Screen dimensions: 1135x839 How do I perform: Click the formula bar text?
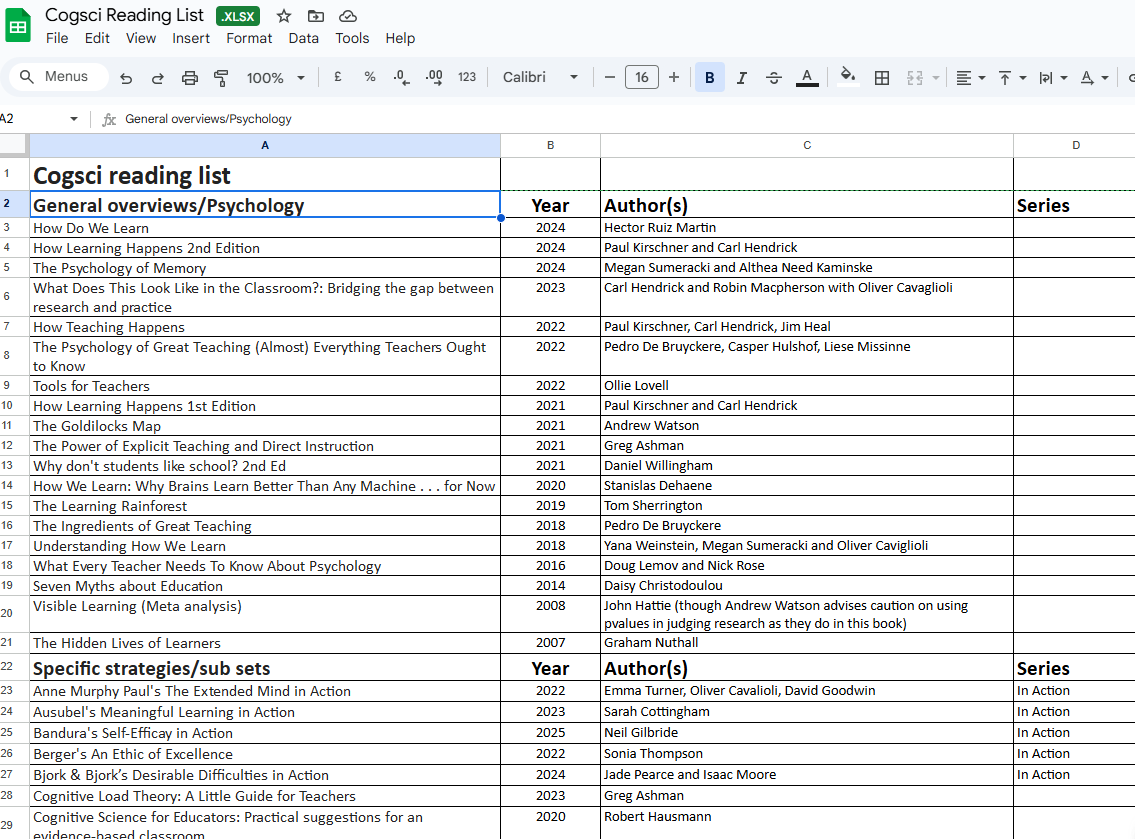[x=208, y=119]
